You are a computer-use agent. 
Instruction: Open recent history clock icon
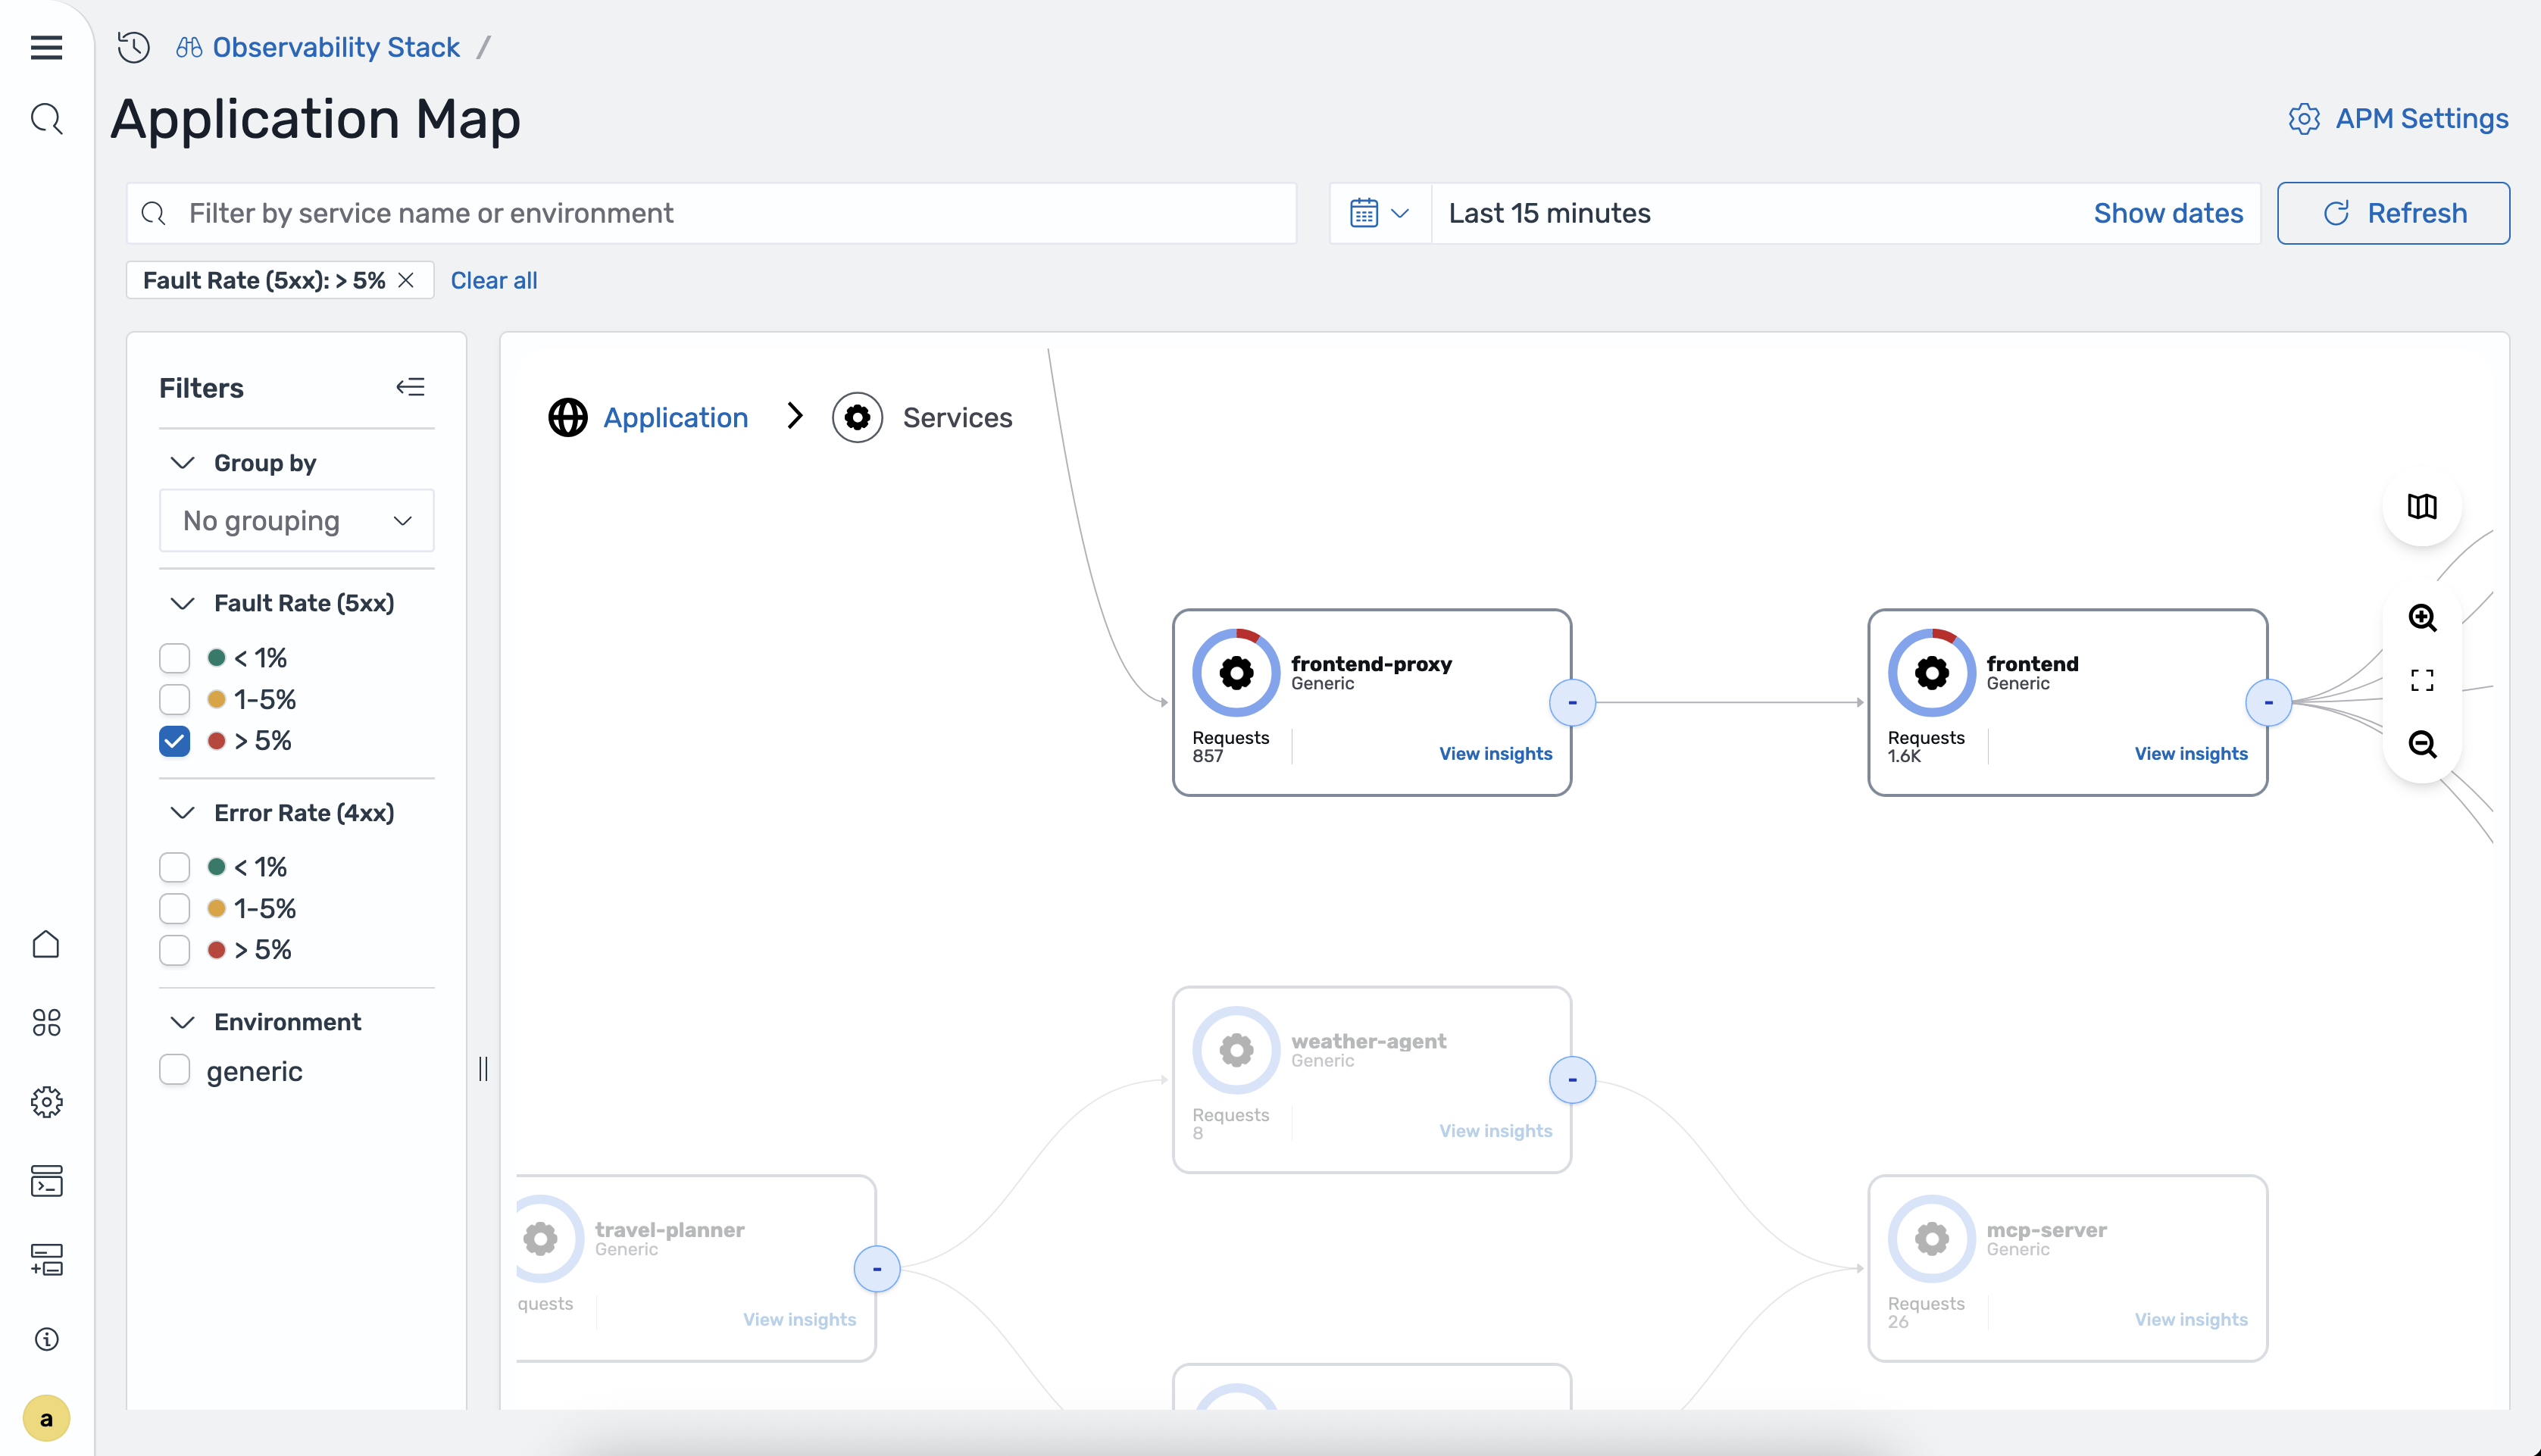(133, 47)
